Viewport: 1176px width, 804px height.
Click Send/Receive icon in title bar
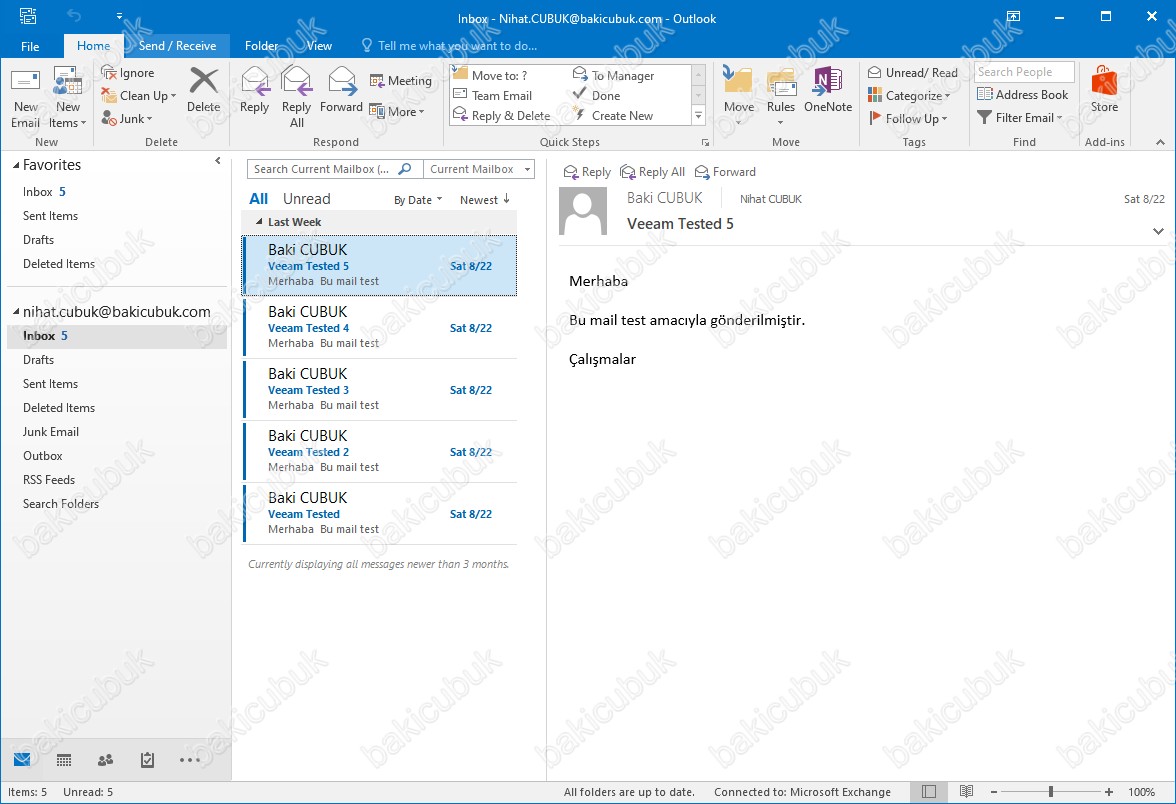click(28, 15)
